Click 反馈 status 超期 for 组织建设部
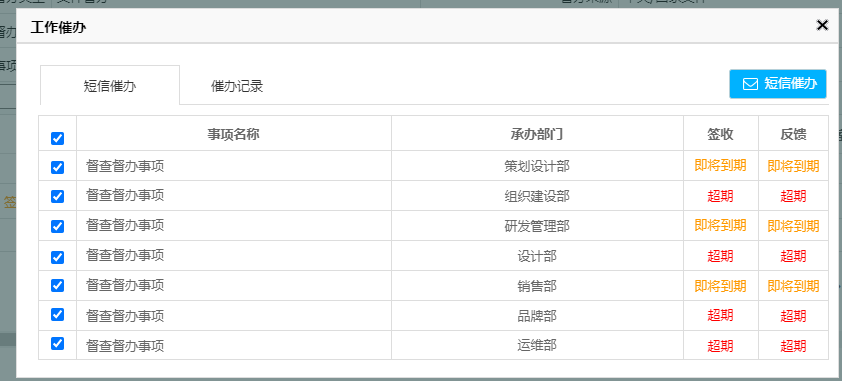Viewport: 842px width, 381px height. pos(794,196)
